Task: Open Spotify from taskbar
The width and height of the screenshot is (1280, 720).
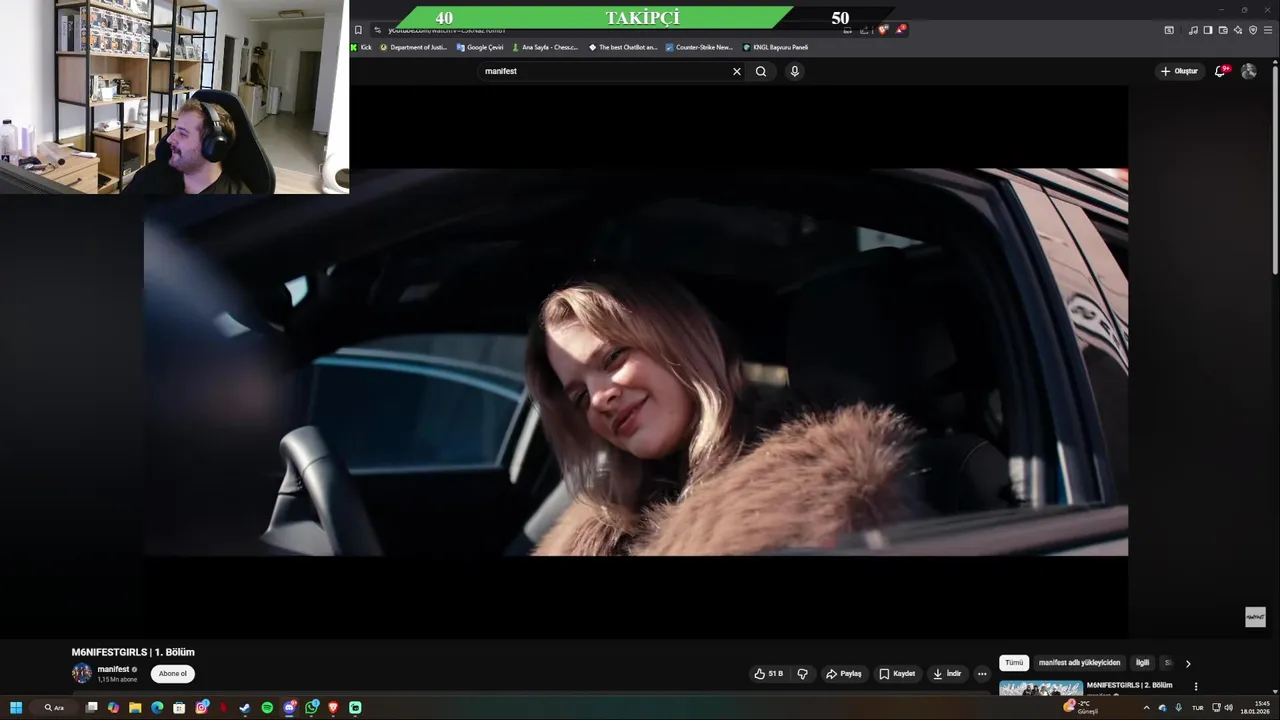Action: pyautogui.click(x=267, y=708)
